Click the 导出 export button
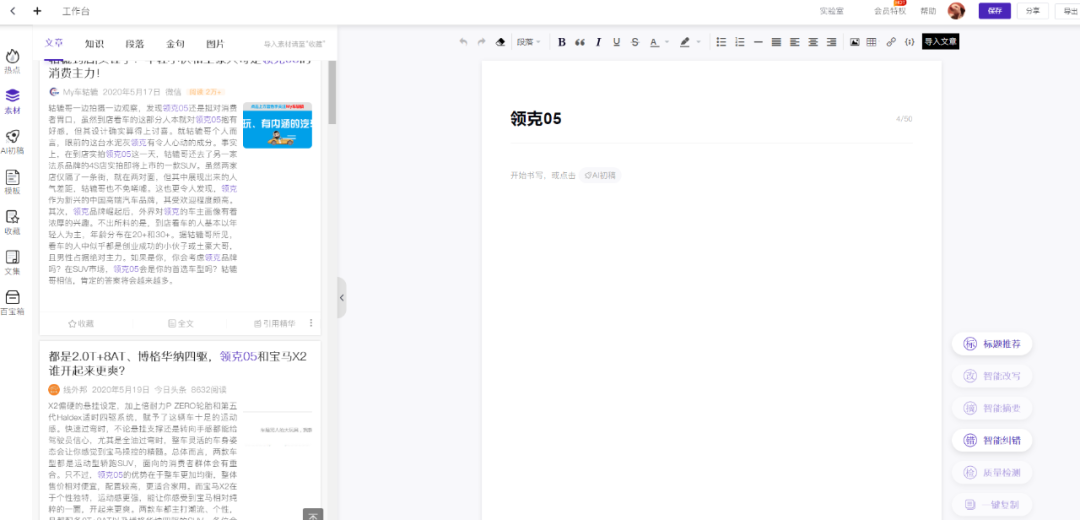The height and width of the screenshot is (520, 1080). tap(1069, 11)
